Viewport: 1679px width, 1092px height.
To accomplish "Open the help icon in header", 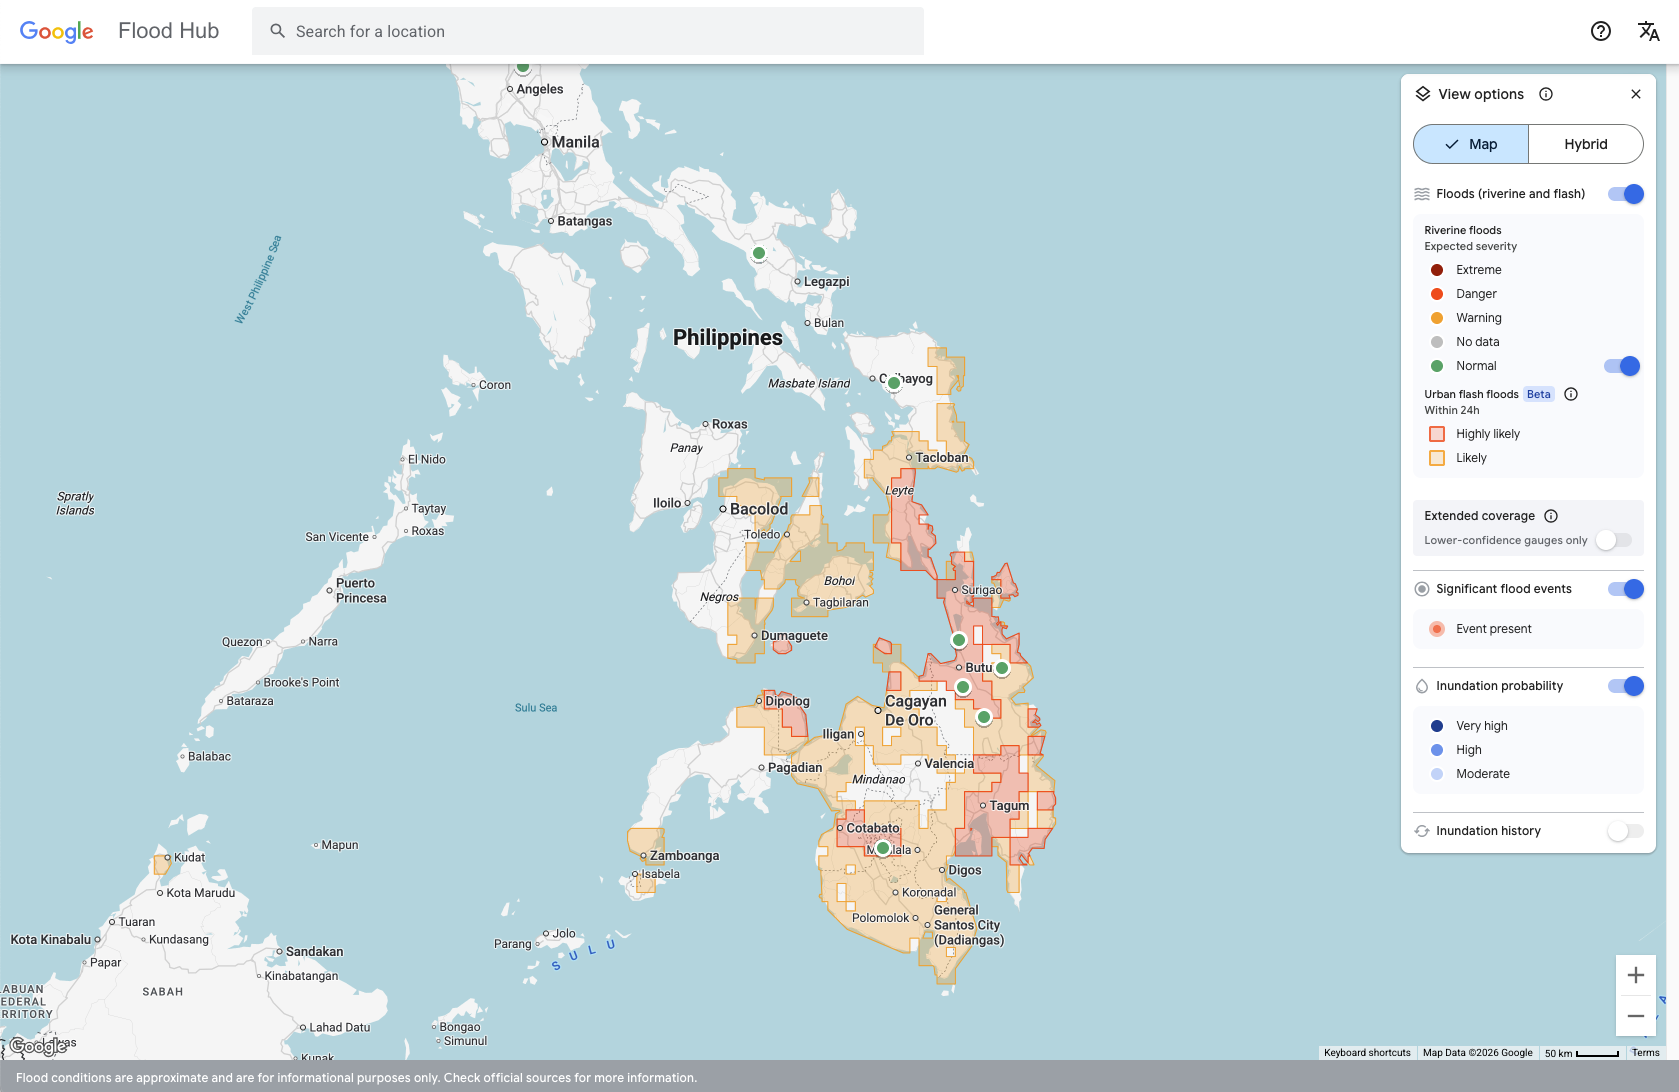I will (x=1600, y=31).
